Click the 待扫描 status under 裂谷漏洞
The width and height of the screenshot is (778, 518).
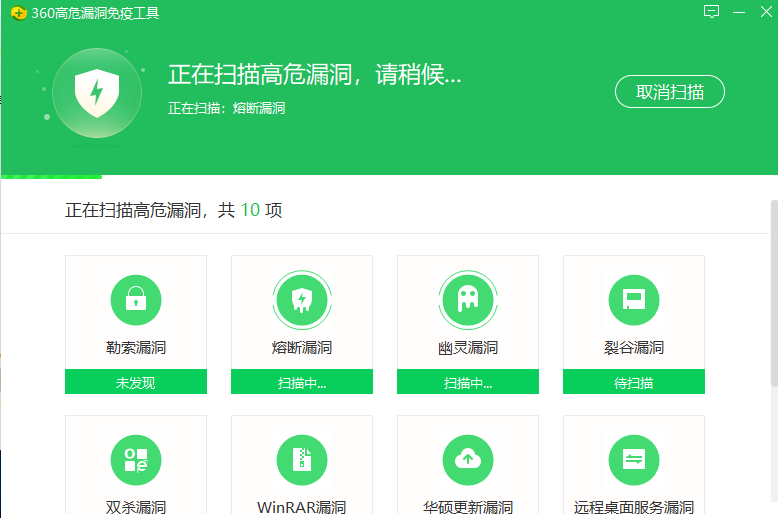pos(633,382)
